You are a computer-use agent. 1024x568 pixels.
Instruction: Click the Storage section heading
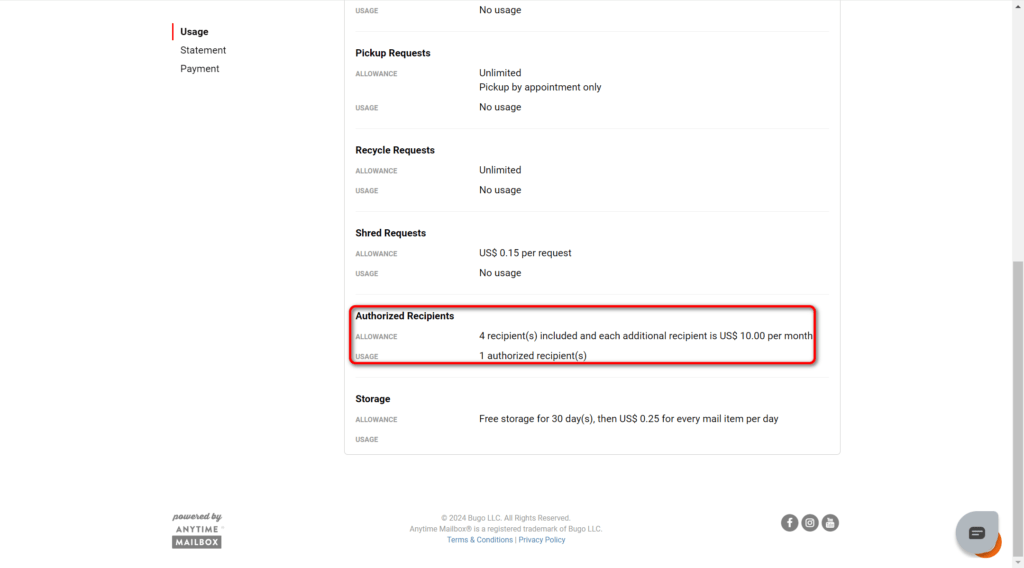pos(373,399)
